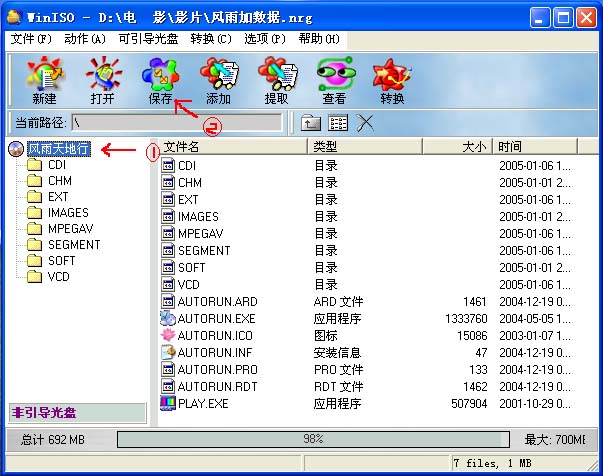Open the 帮助(H) menu
603x476 pixels.
[318, 39]
